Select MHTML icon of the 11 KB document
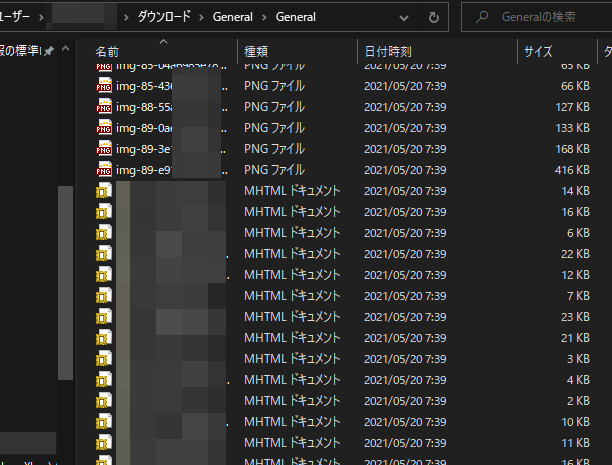 tap(104, 443)
